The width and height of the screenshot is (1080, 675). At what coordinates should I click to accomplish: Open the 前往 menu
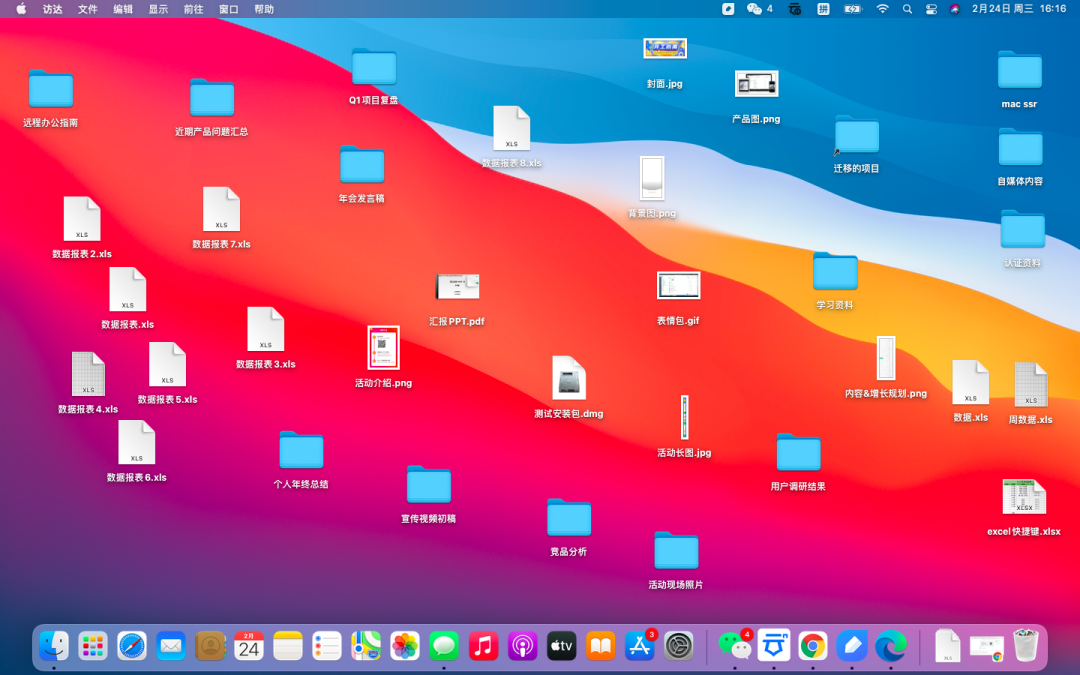tap(193, 9)
